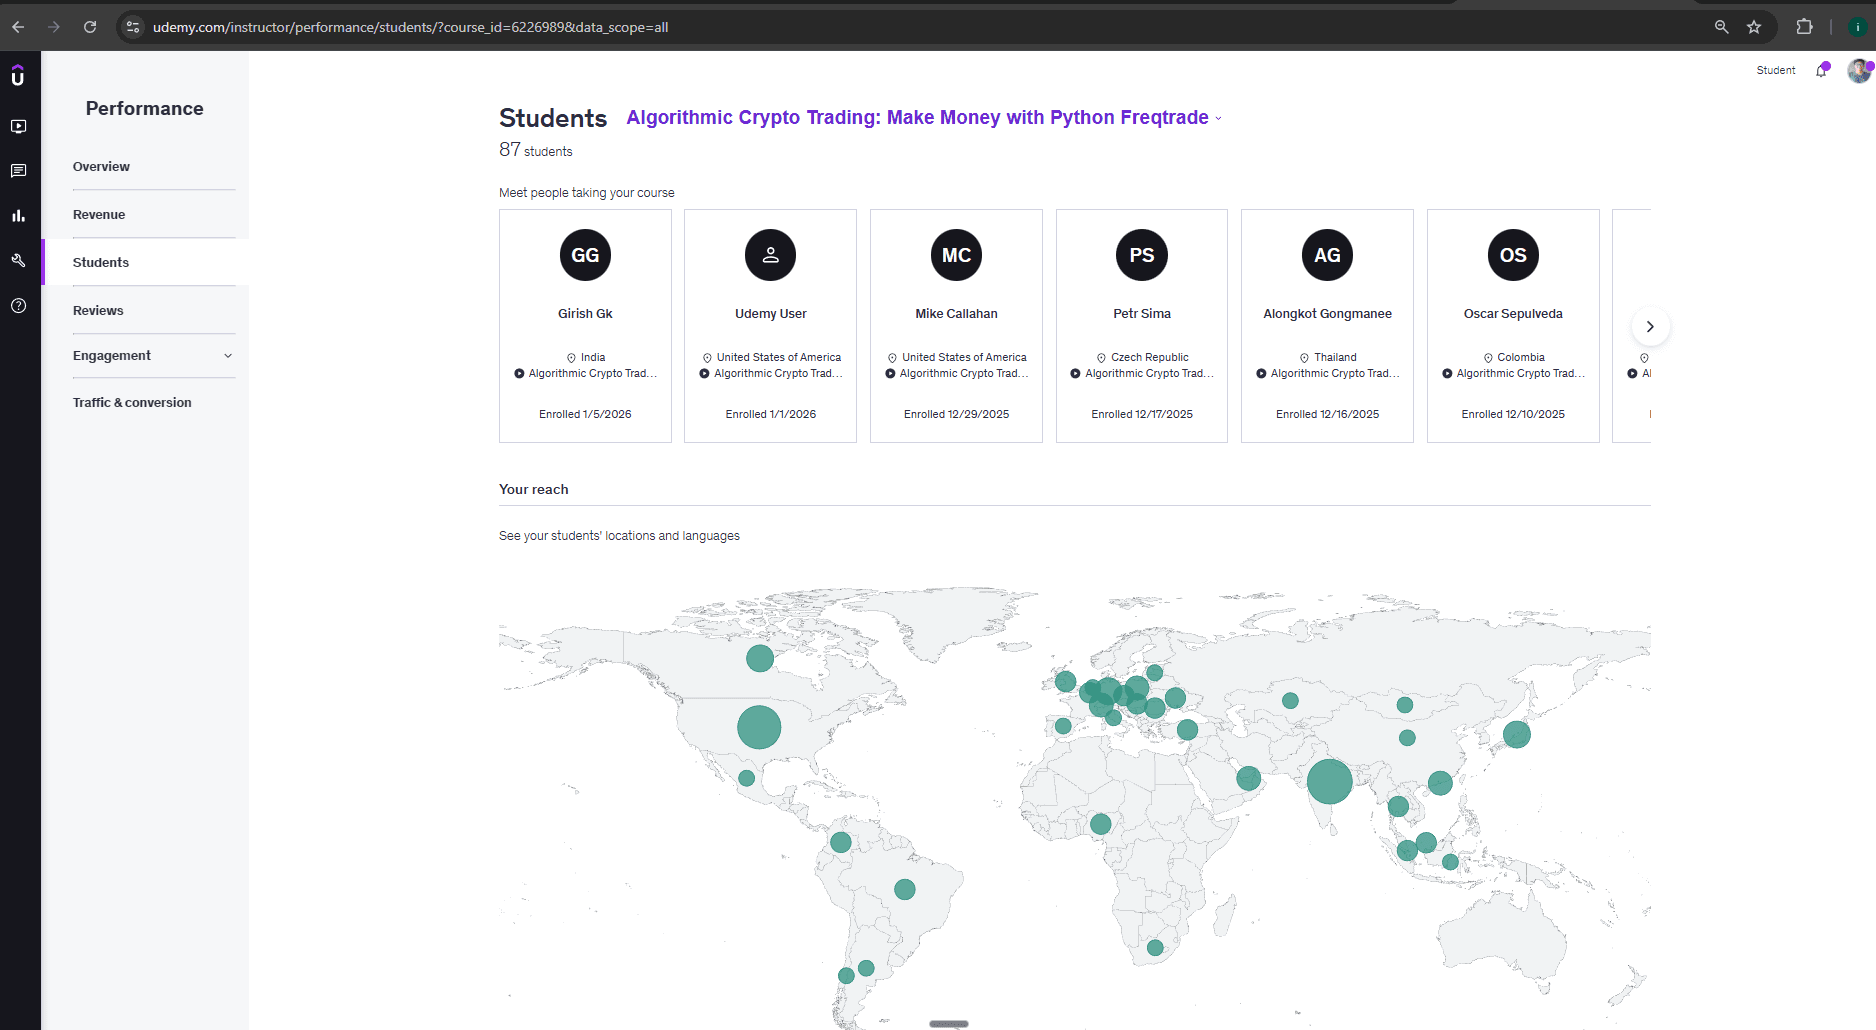Go to Revenue in Performance menu
Image resolution: width=1876 pixels, height=1030 pixels.
click(99, 215)
